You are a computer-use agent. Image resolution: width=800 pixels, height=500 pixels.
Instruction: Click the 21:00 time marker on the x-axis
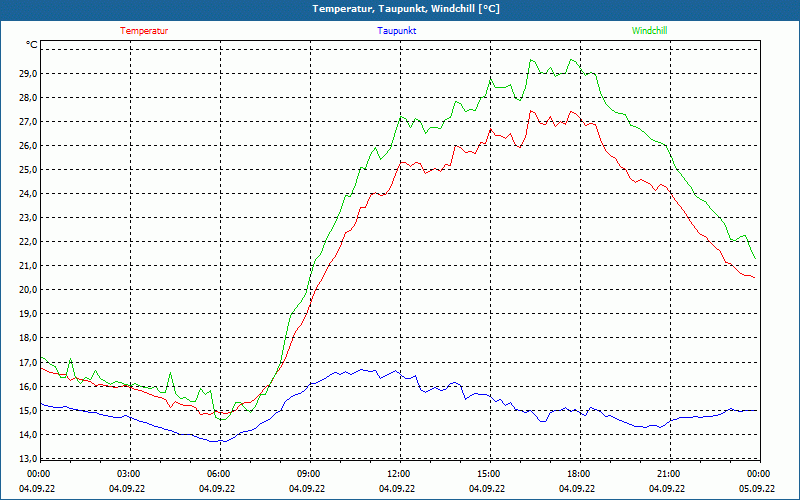(x=669, y=474)
